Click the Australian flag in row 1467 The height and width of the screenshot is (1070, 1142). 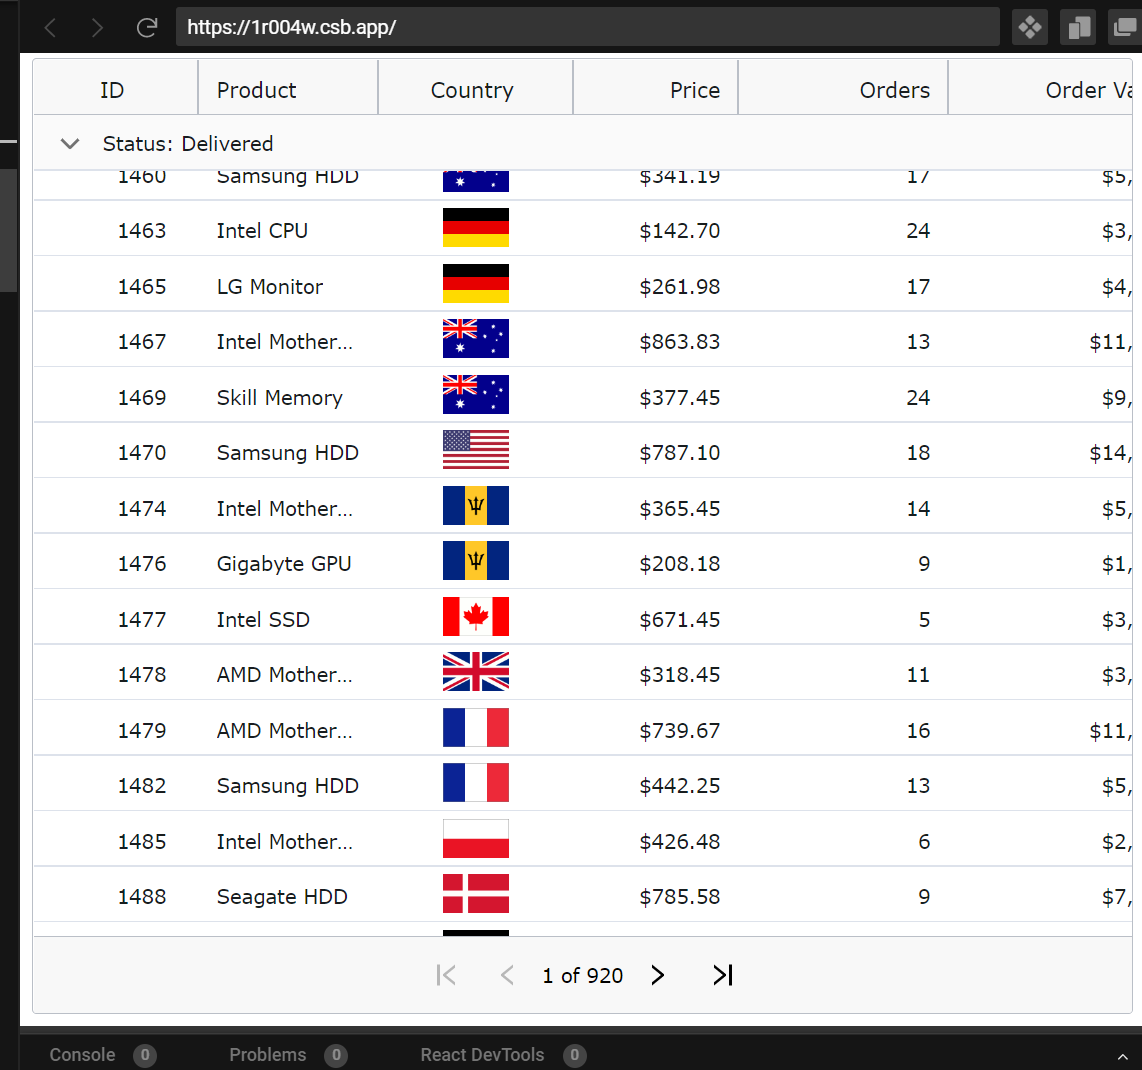[x=476, y=339]
